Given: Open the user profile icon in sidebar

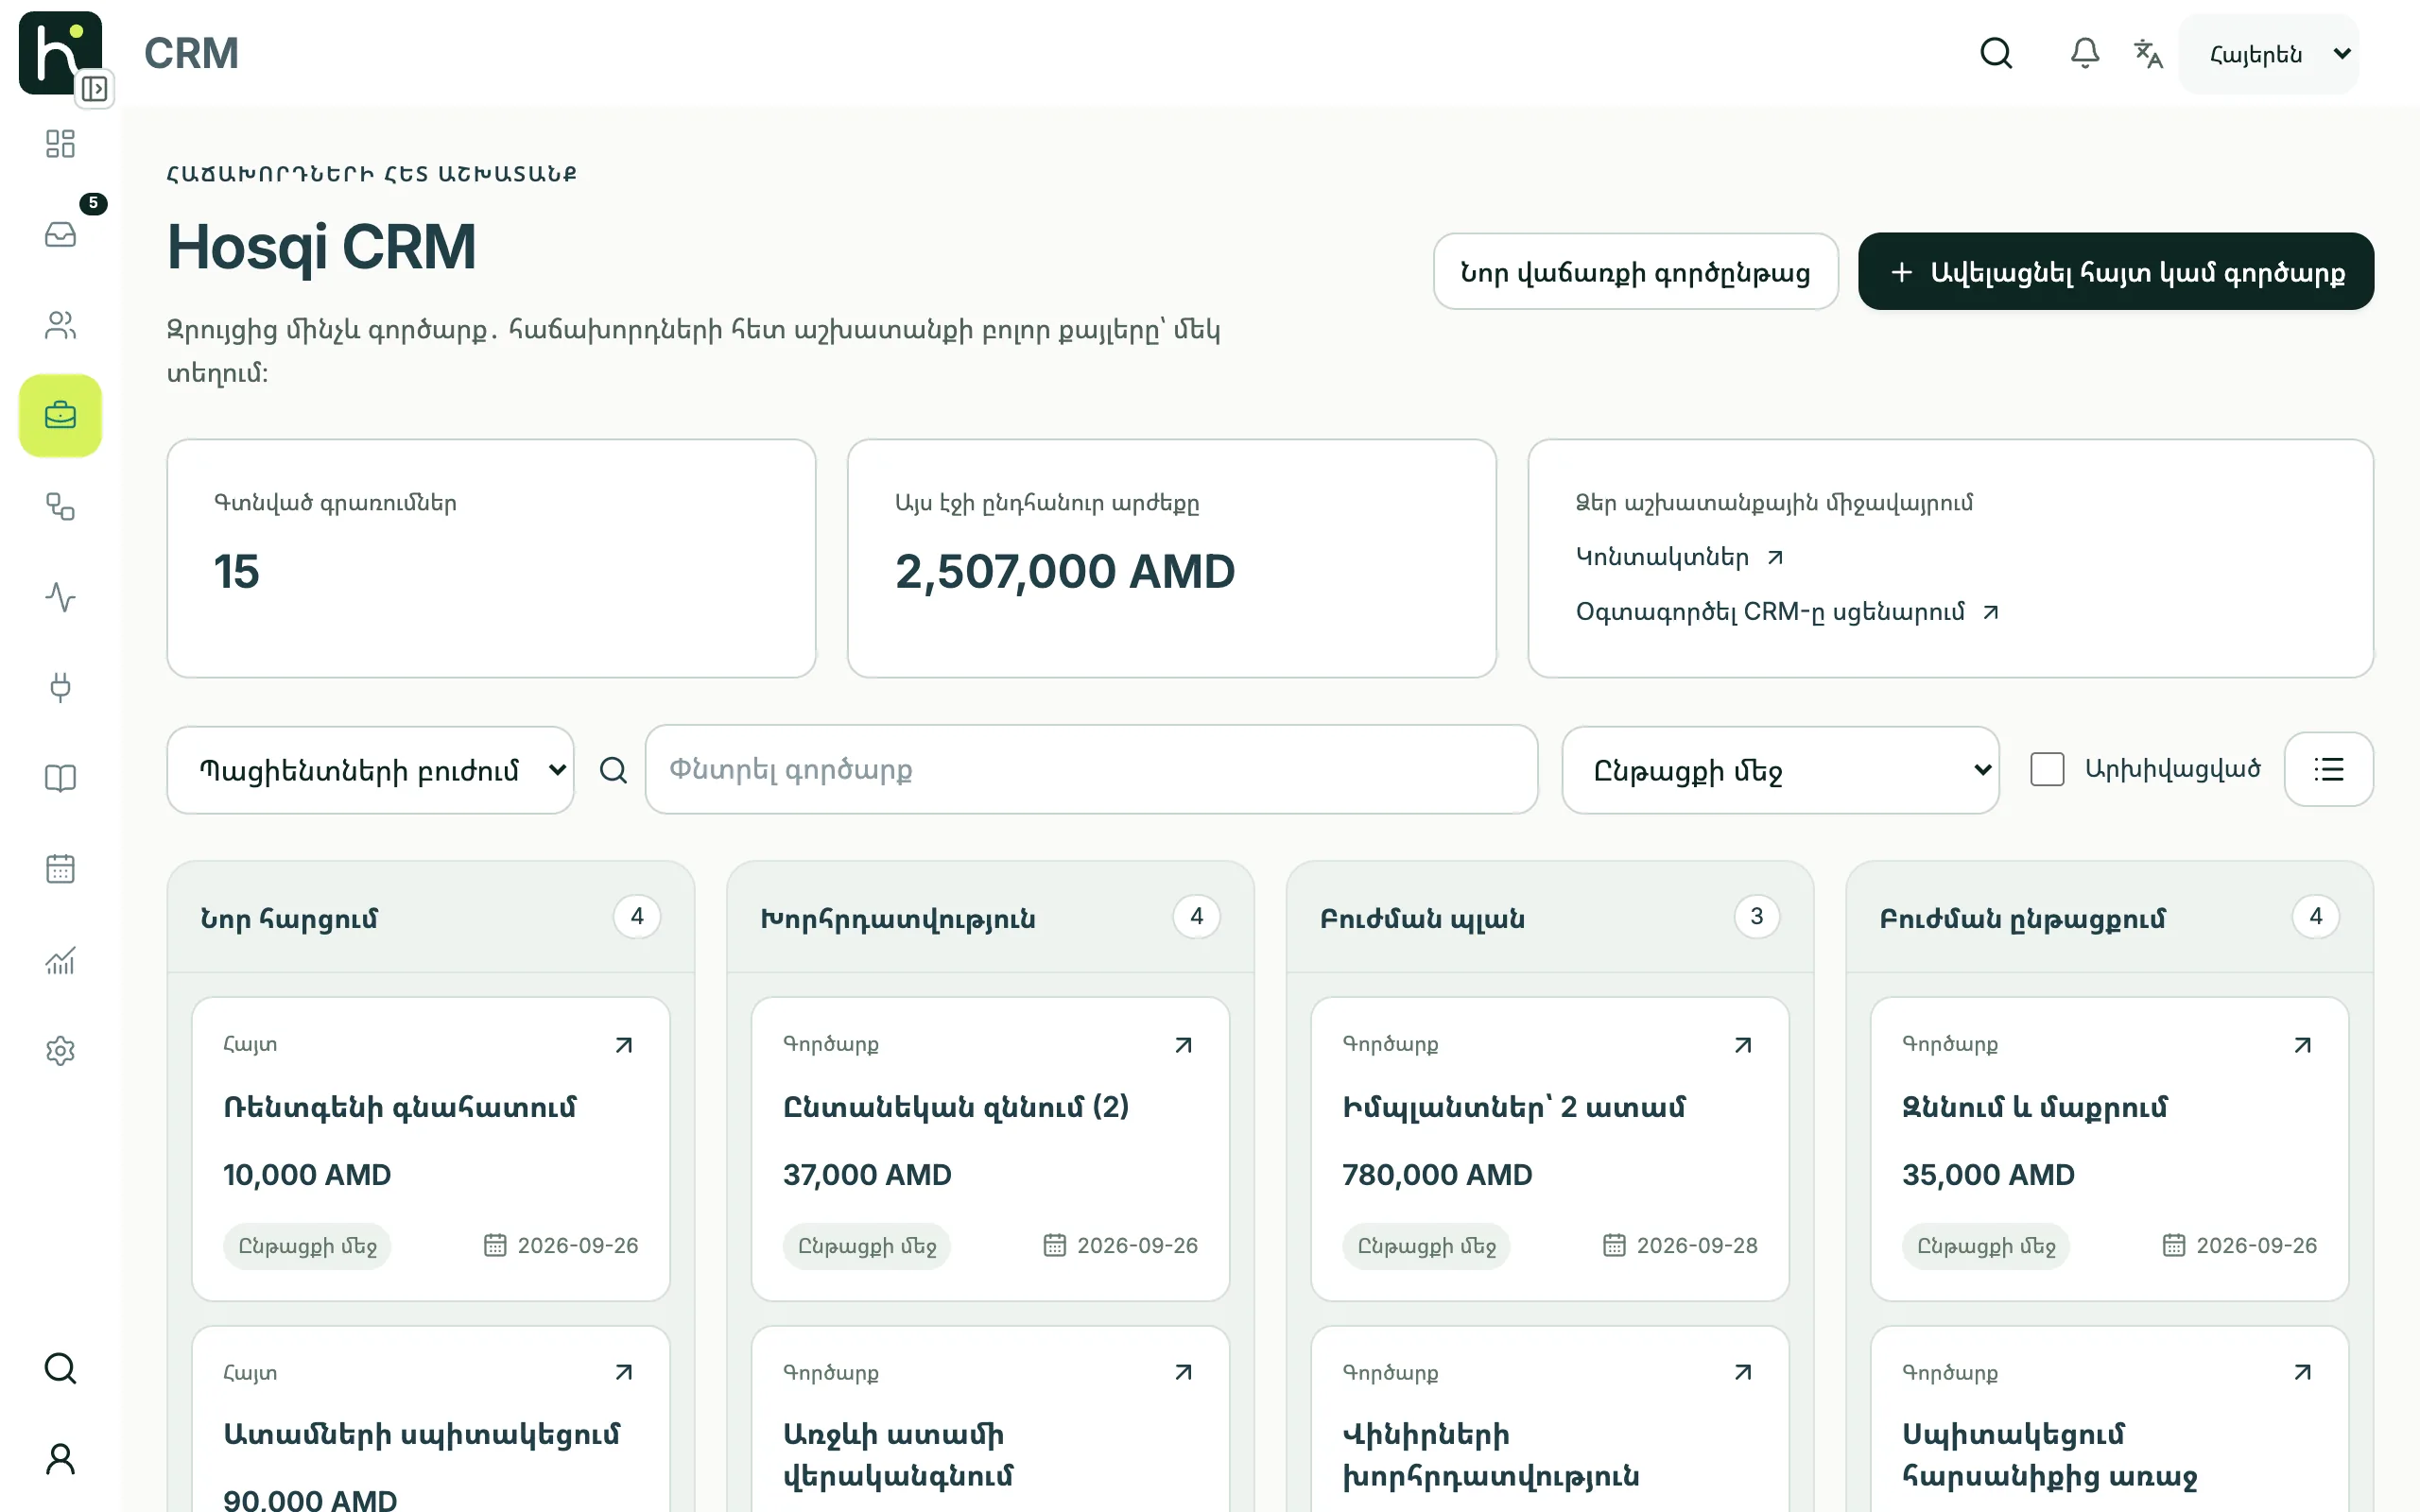Looking at the screenshot, I should [x=60, y=1459].
